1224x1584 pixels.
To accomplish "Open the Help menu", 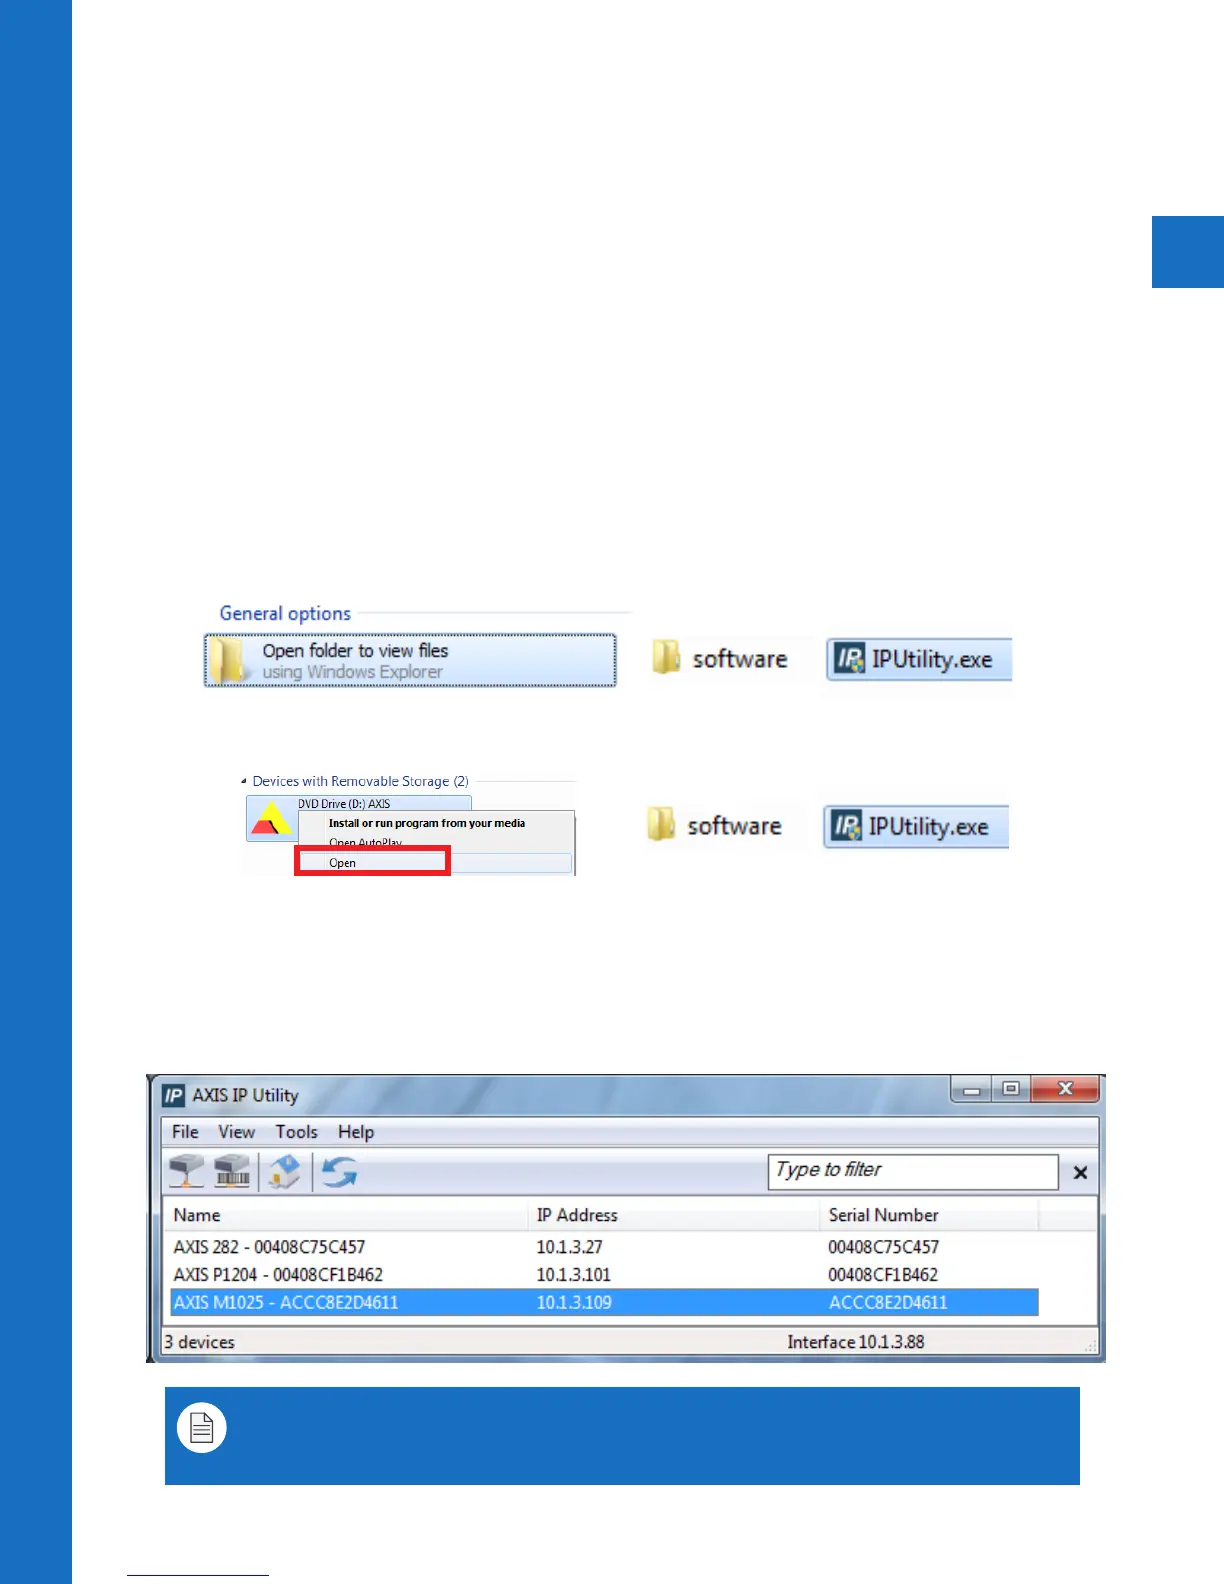I will 356,1132.
